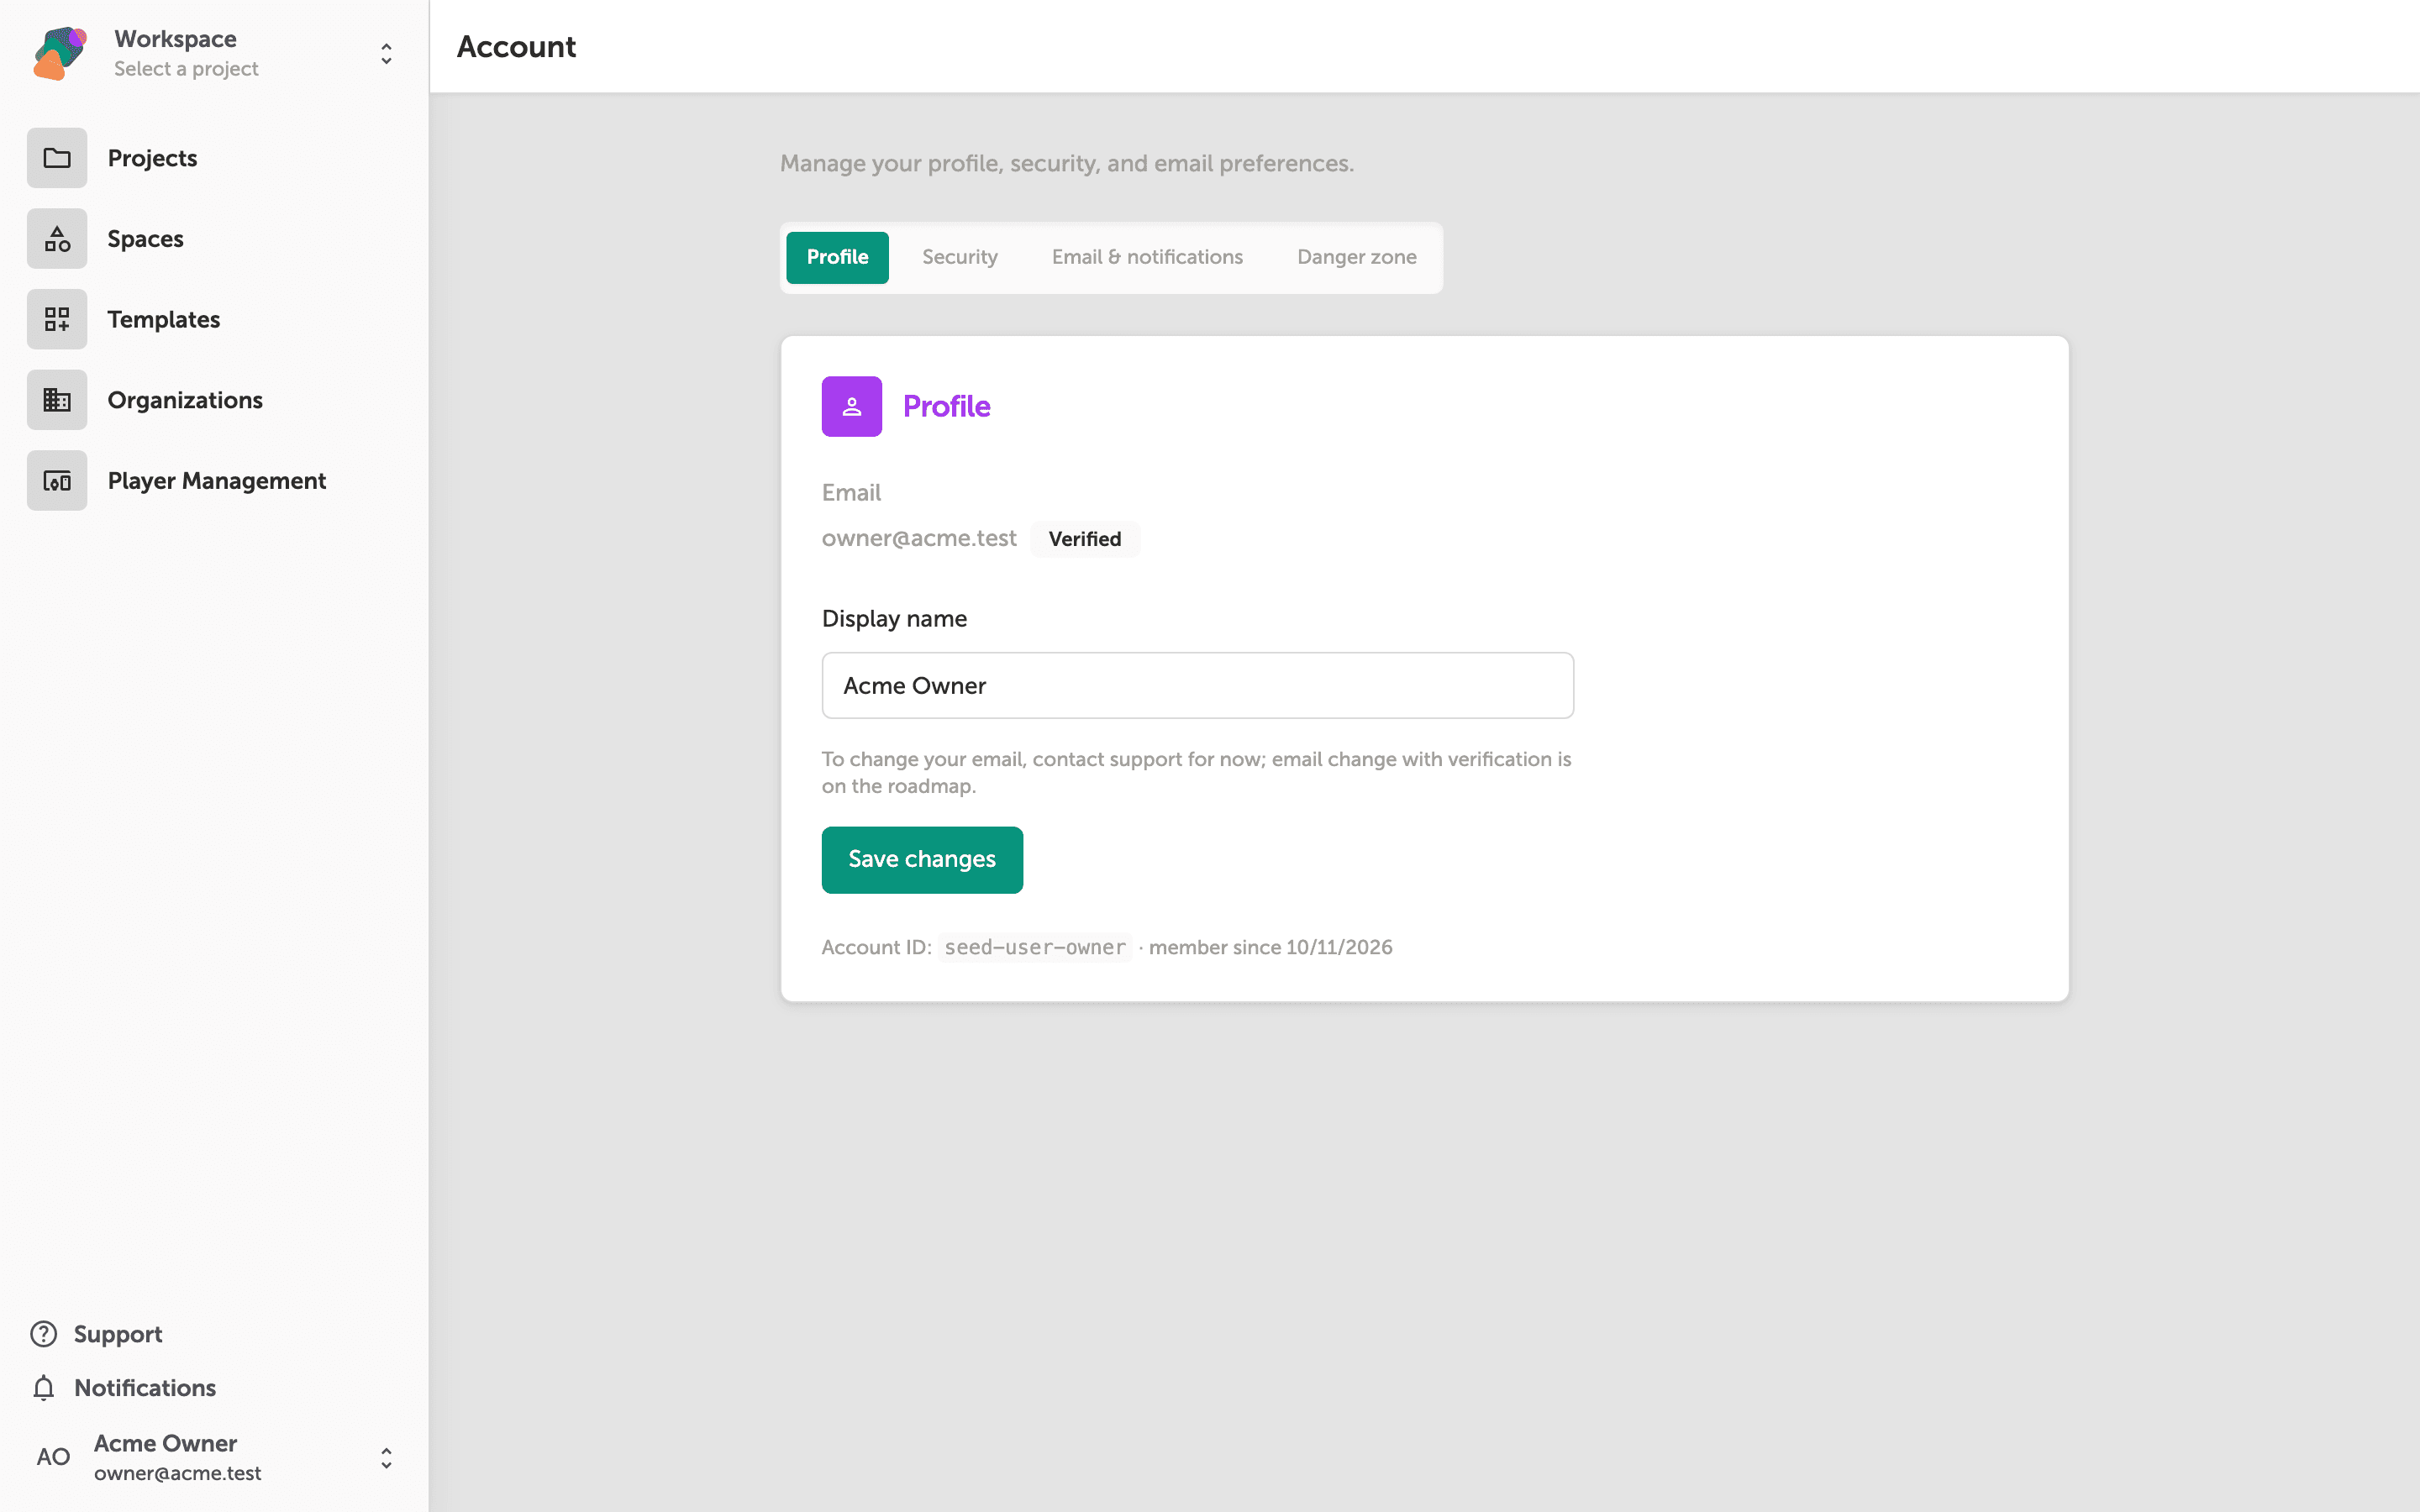This screenshot has height=1512, width=2420.
Task: Switch to the Security tab
Action: click(x=960, y=257)
